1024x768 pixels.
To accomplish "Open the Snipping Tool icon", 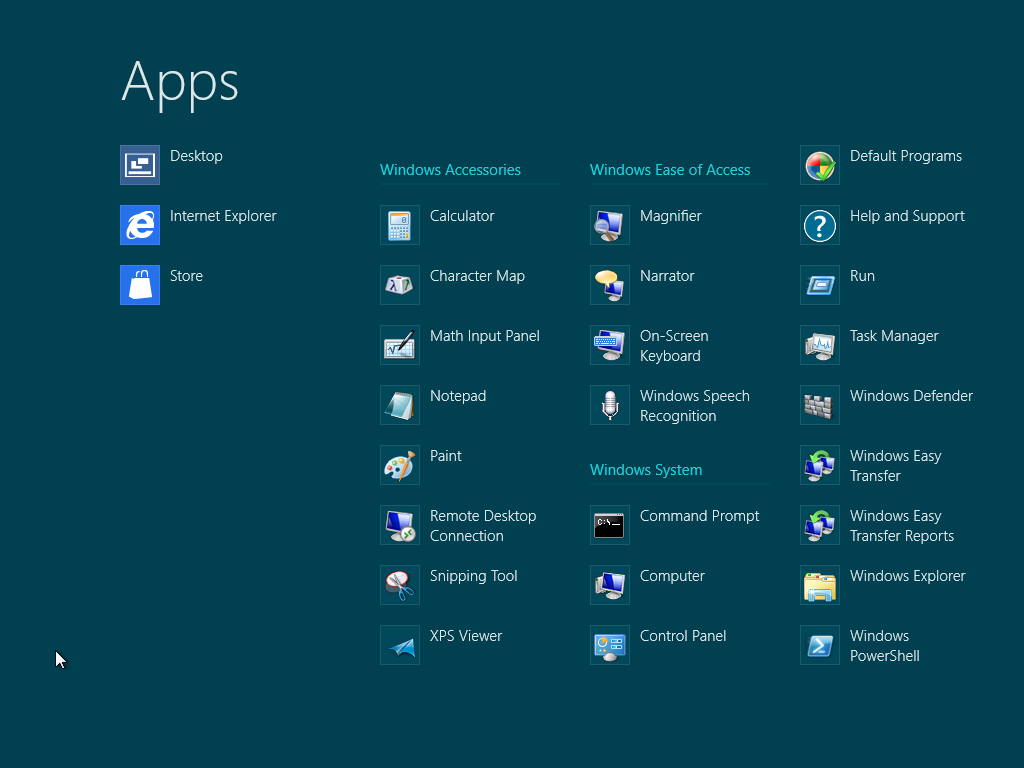I will [400, 585].
